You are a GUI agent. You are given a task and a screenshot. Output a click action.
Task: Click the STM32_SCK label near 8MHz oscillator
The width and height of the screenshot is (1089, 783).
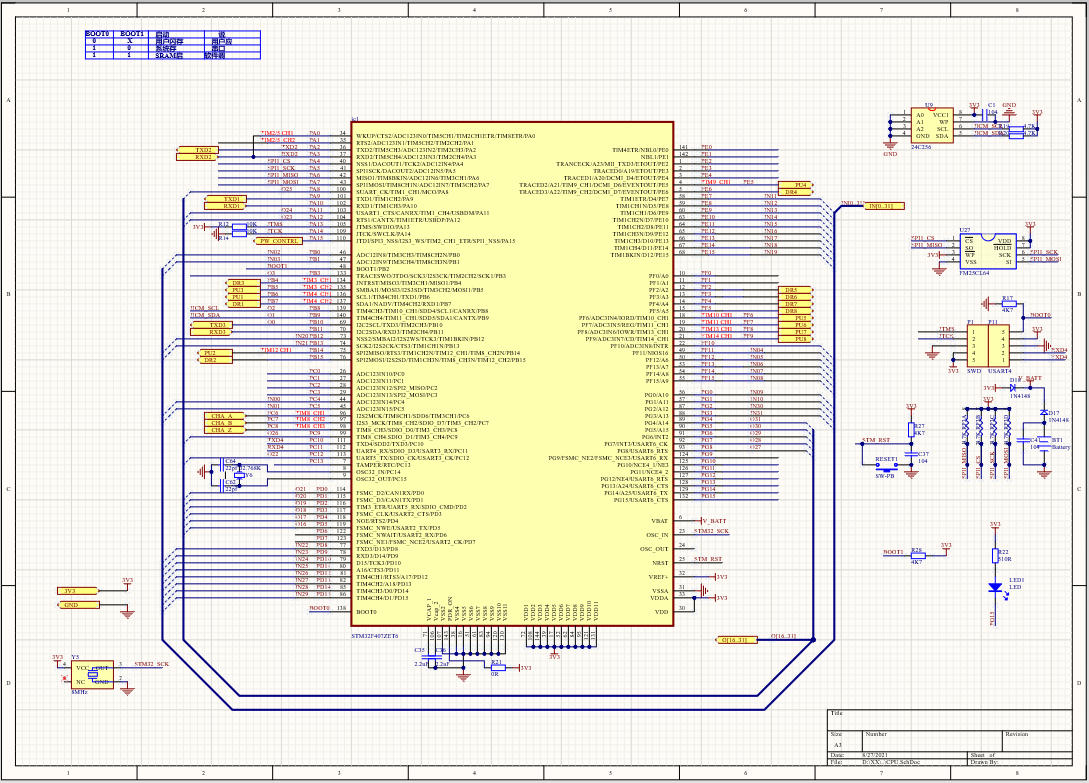coord(152,664)
